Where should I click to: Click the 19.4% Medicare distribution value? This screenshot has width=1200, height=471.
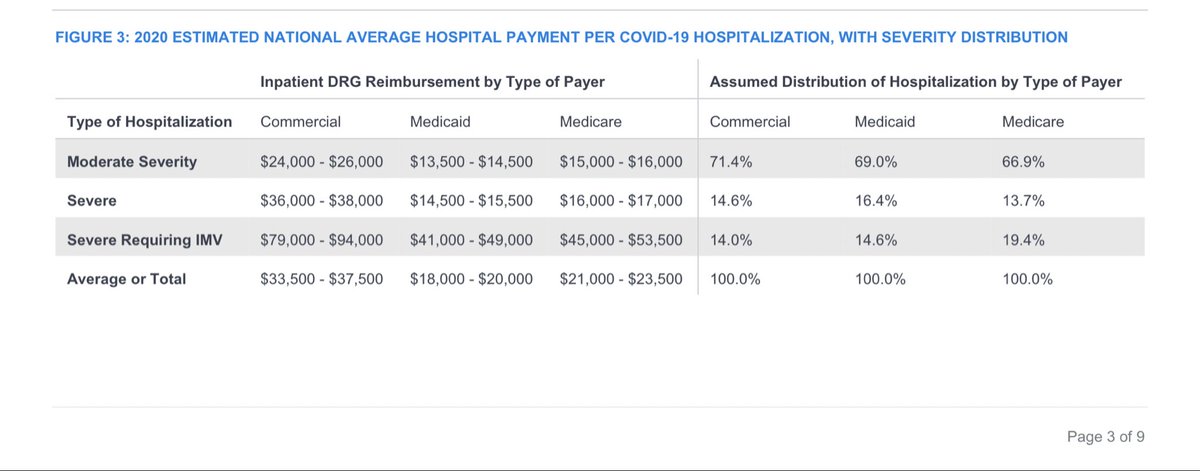tap(1023, 240)
